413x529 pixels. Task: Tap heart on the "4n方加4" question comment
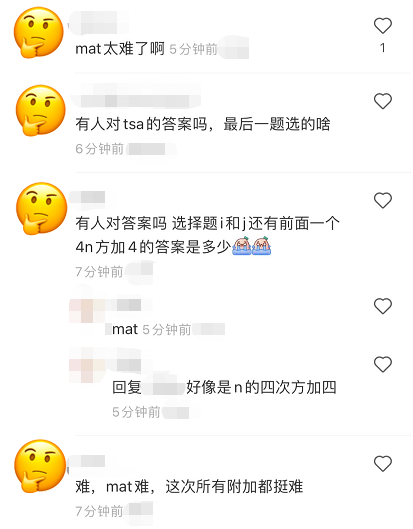383,200
